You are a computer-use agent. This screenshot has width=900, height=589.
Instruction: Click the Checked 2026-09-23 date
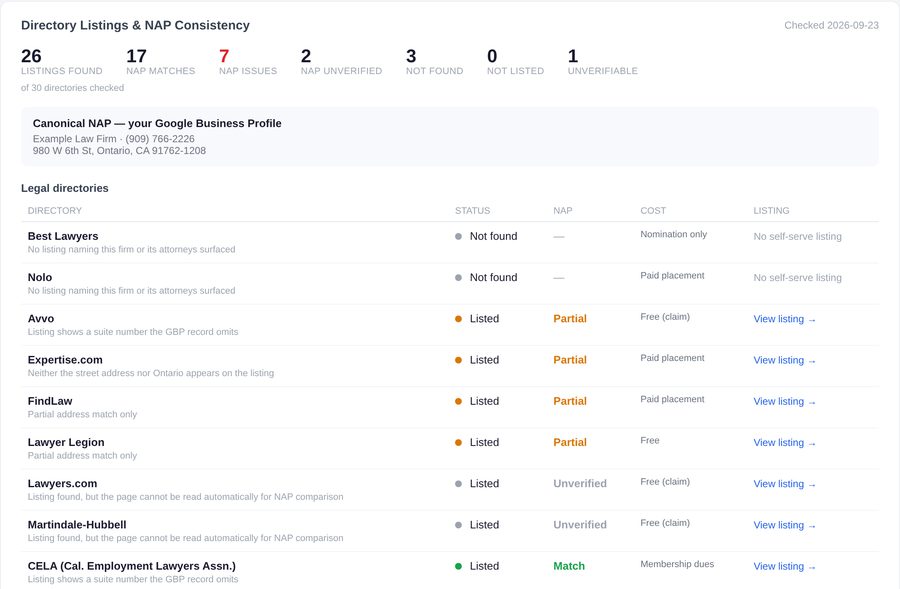831,25
